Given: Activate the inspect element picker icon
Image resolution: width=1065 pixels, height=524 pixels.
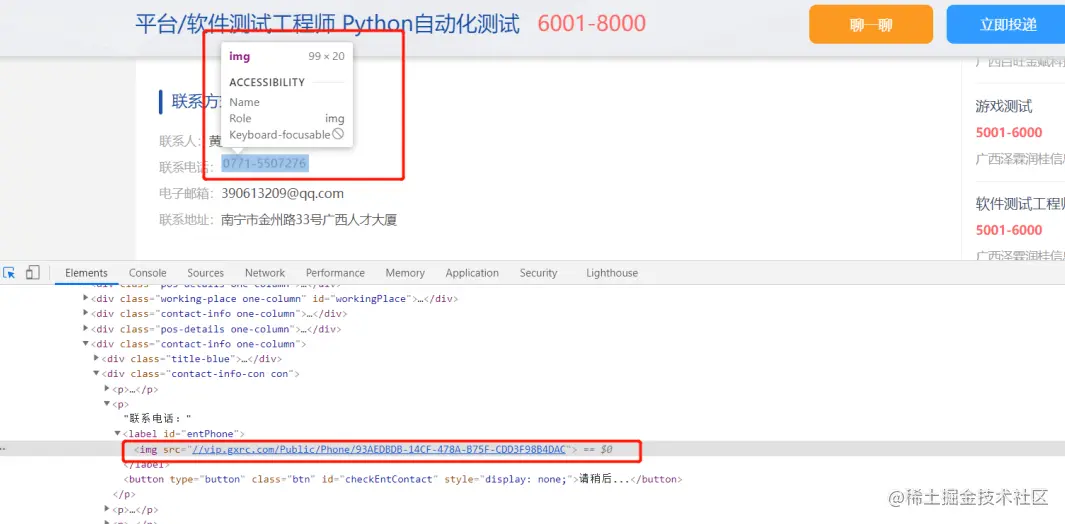Looking at the screenshot, I should 10,273.
